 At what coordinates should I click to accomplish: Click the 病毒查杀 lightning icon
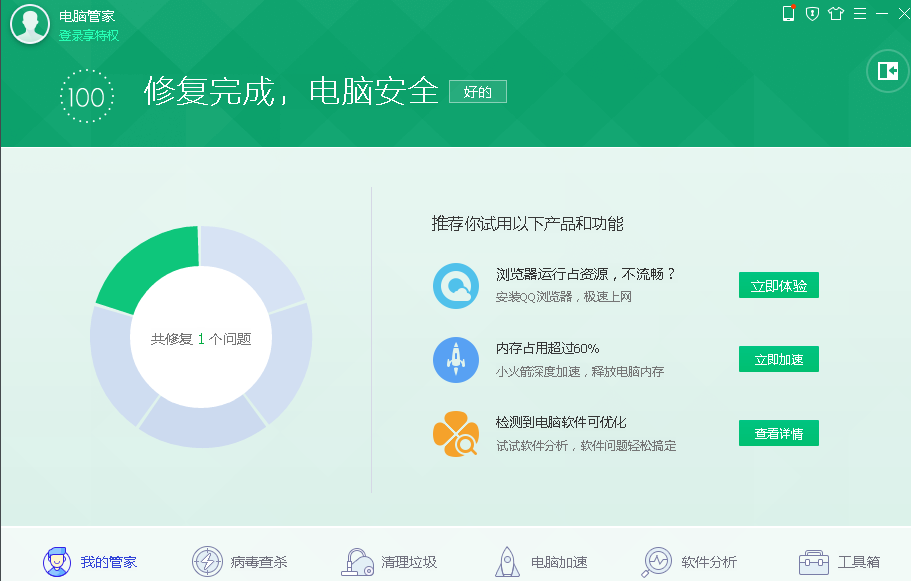pyautogui.click(x=207, y=561)
